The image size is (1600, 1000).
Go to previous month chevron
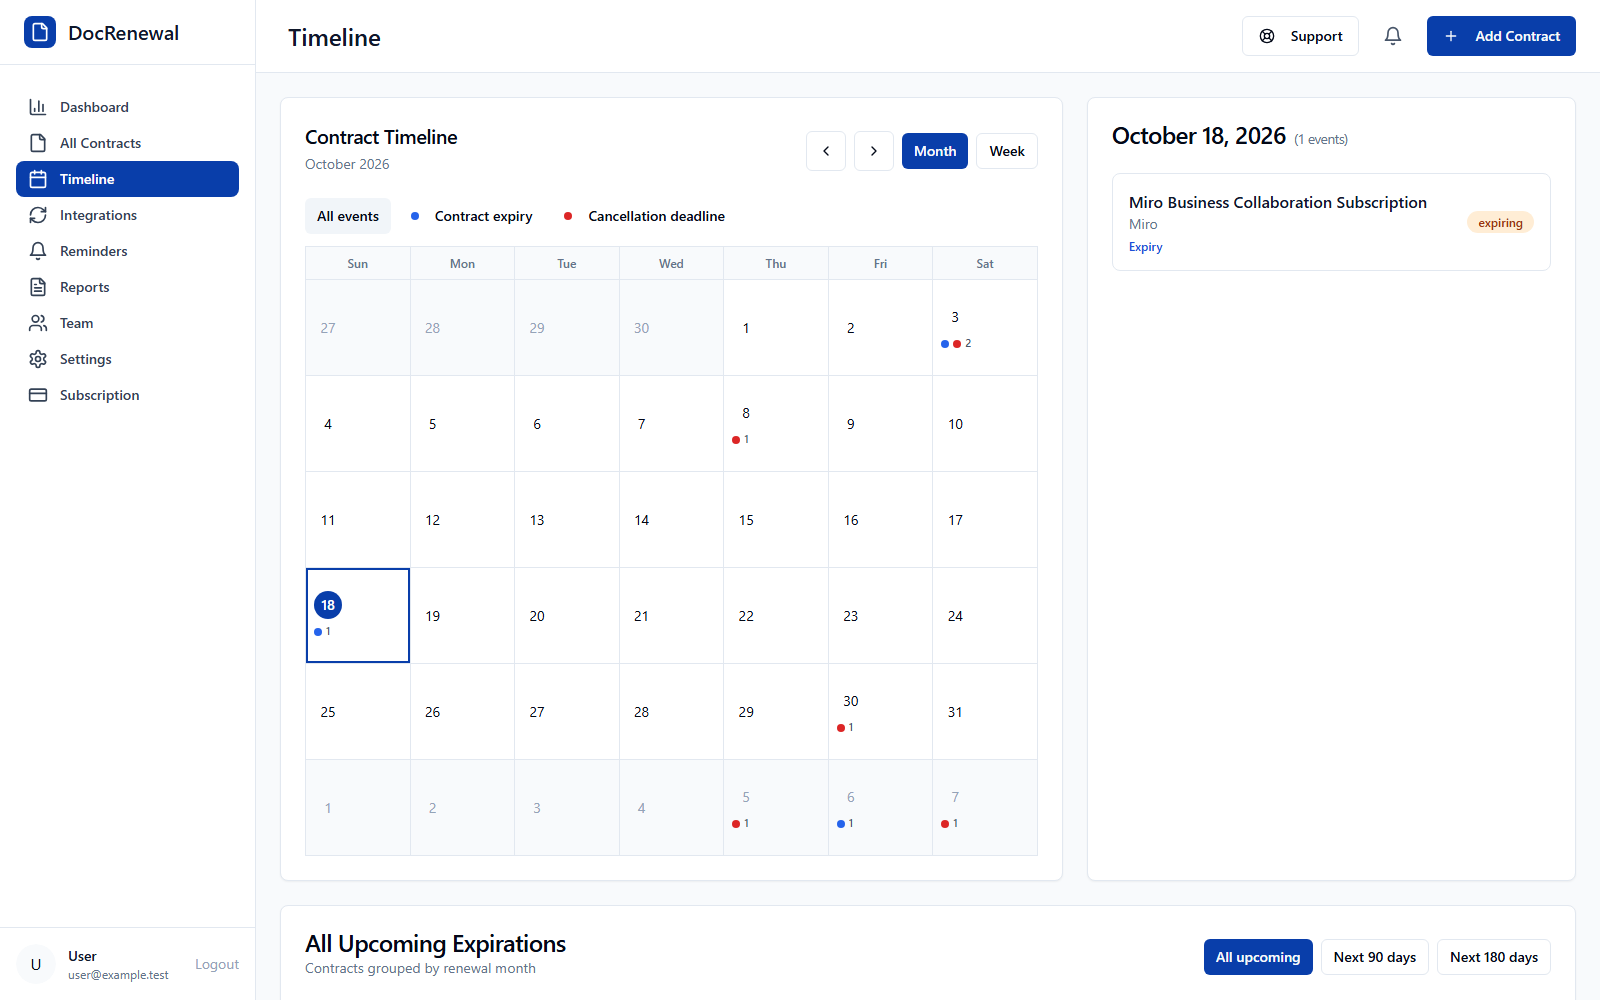click(x=826, y=151)
